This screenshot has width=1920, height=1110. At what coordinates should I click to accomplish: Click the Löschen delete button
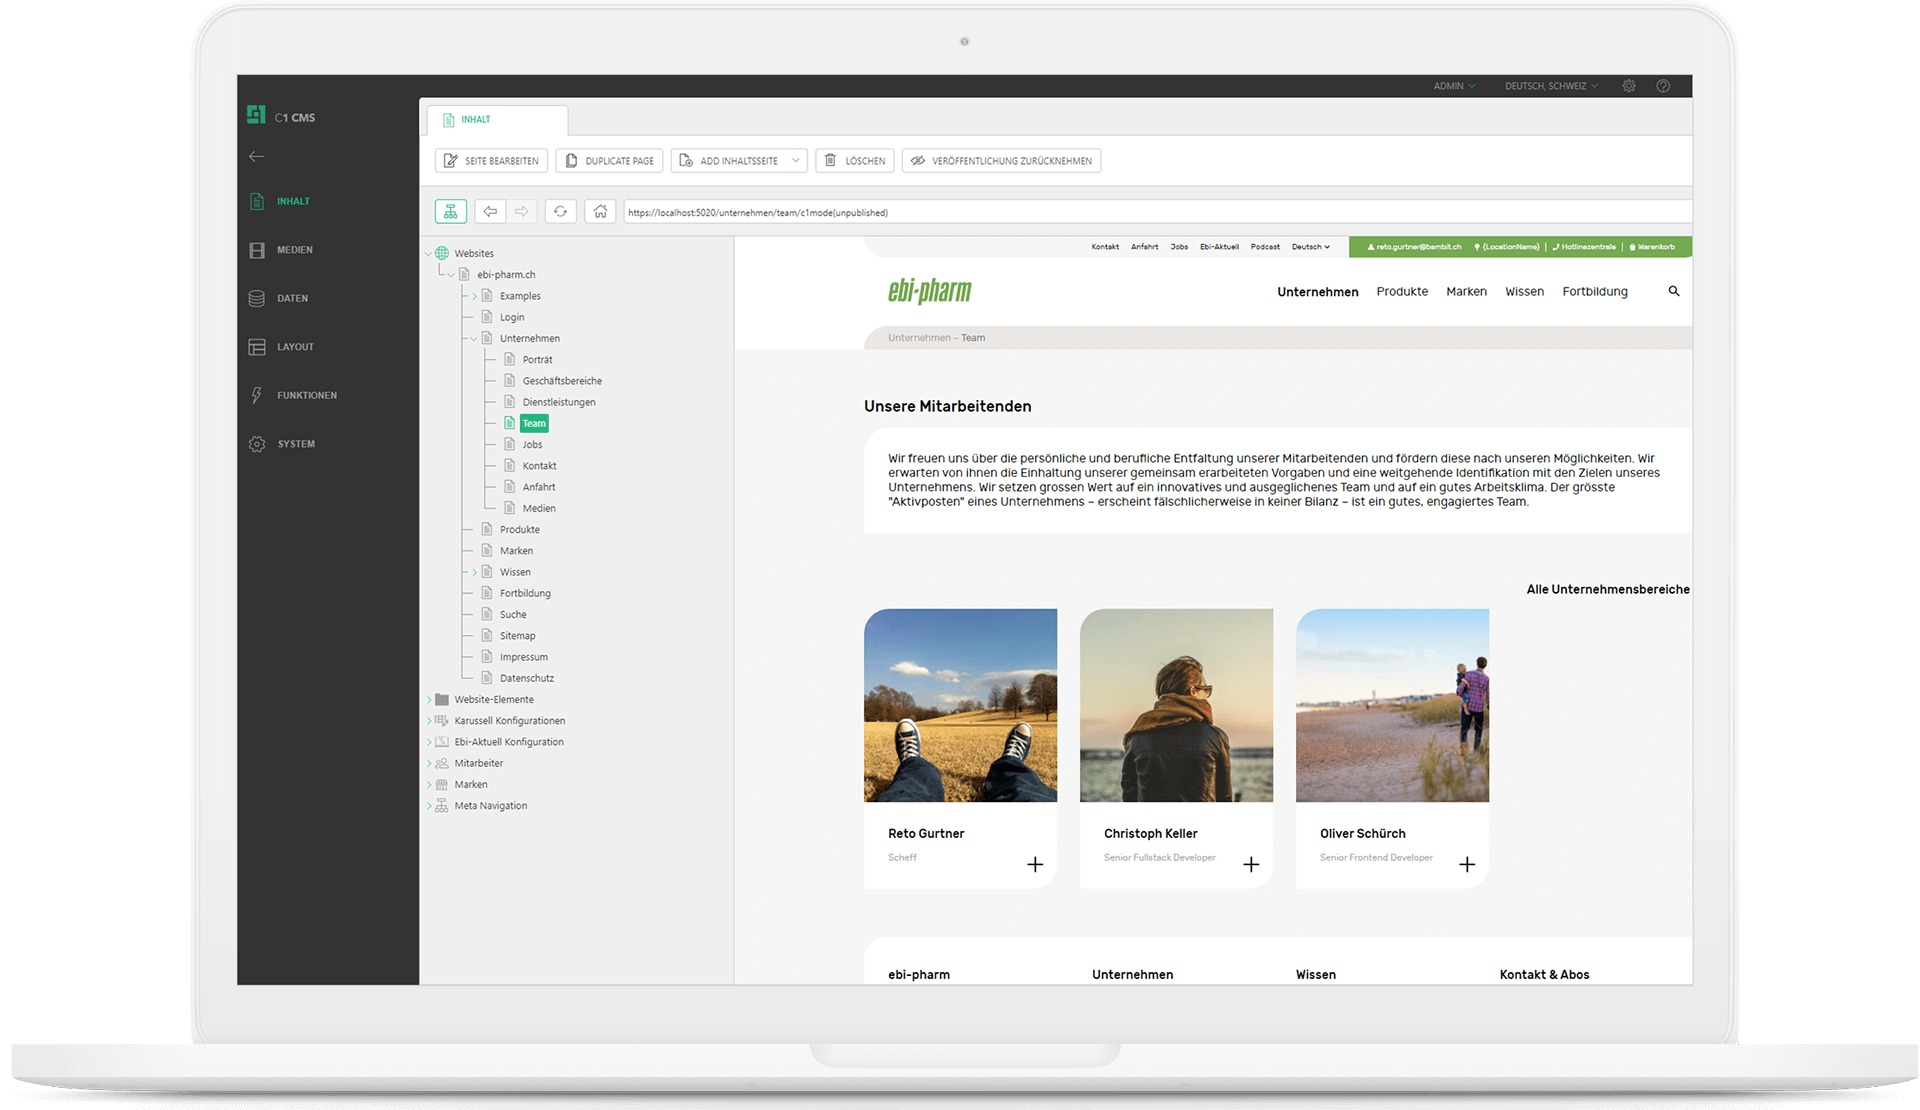855,161
